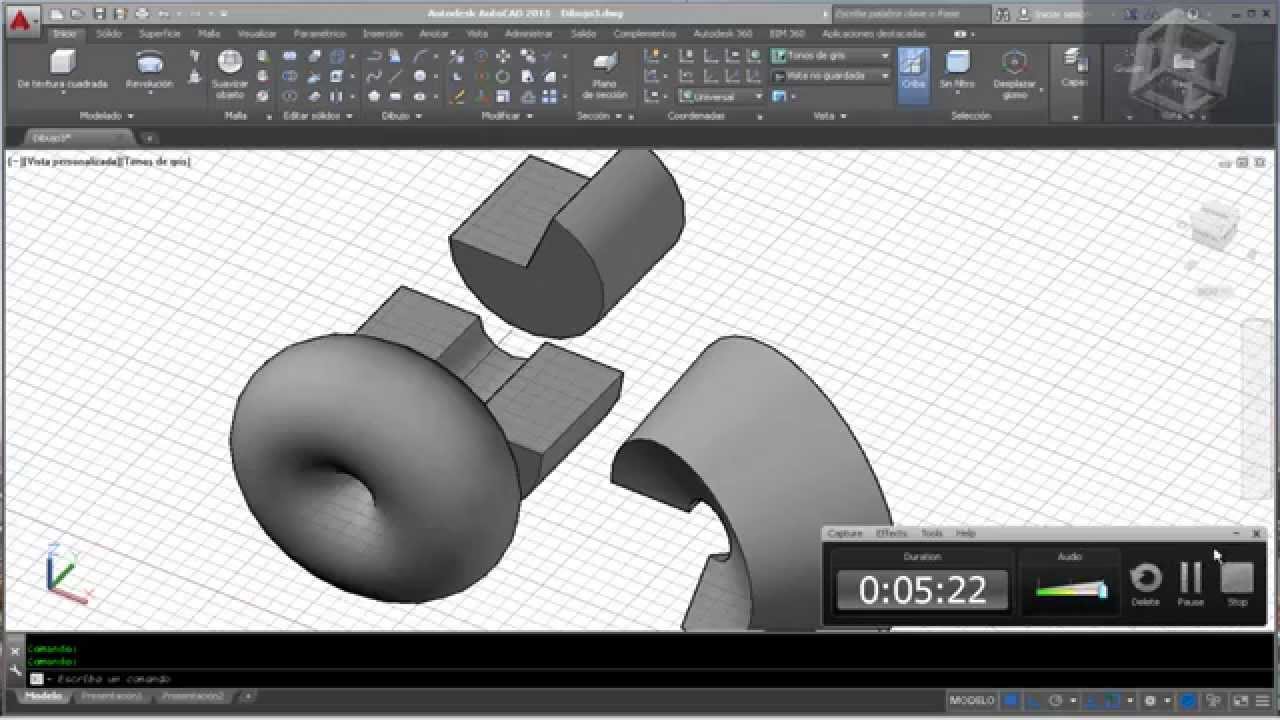The height and width of the screenshot is (720, 1280).
Task: Click the line tool in Dibujo panel
Action: 397,76
